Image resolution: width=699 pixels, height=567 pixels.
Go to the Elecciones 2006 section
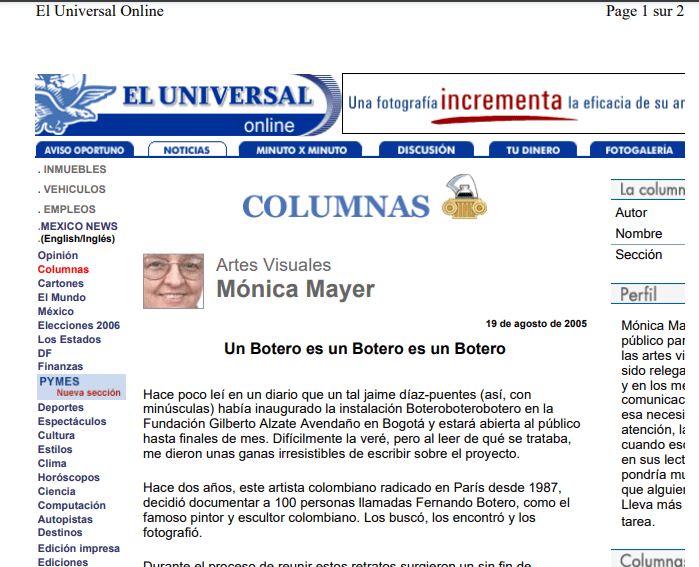point(79,326)
